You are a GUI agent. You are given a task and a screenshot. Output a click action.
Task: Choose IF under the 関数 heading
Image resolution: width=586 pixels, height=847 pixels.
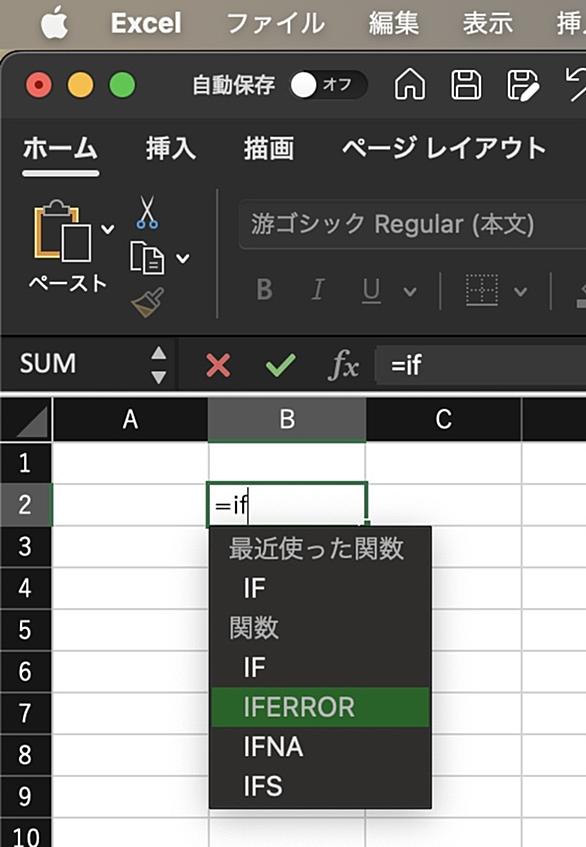pyautogui.click(x=320, y=668)
